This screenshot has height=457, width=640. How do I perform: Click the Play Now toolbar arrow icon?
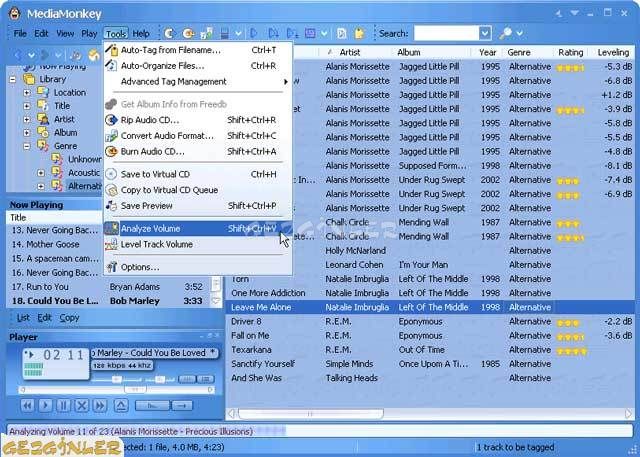pos(253,33)
